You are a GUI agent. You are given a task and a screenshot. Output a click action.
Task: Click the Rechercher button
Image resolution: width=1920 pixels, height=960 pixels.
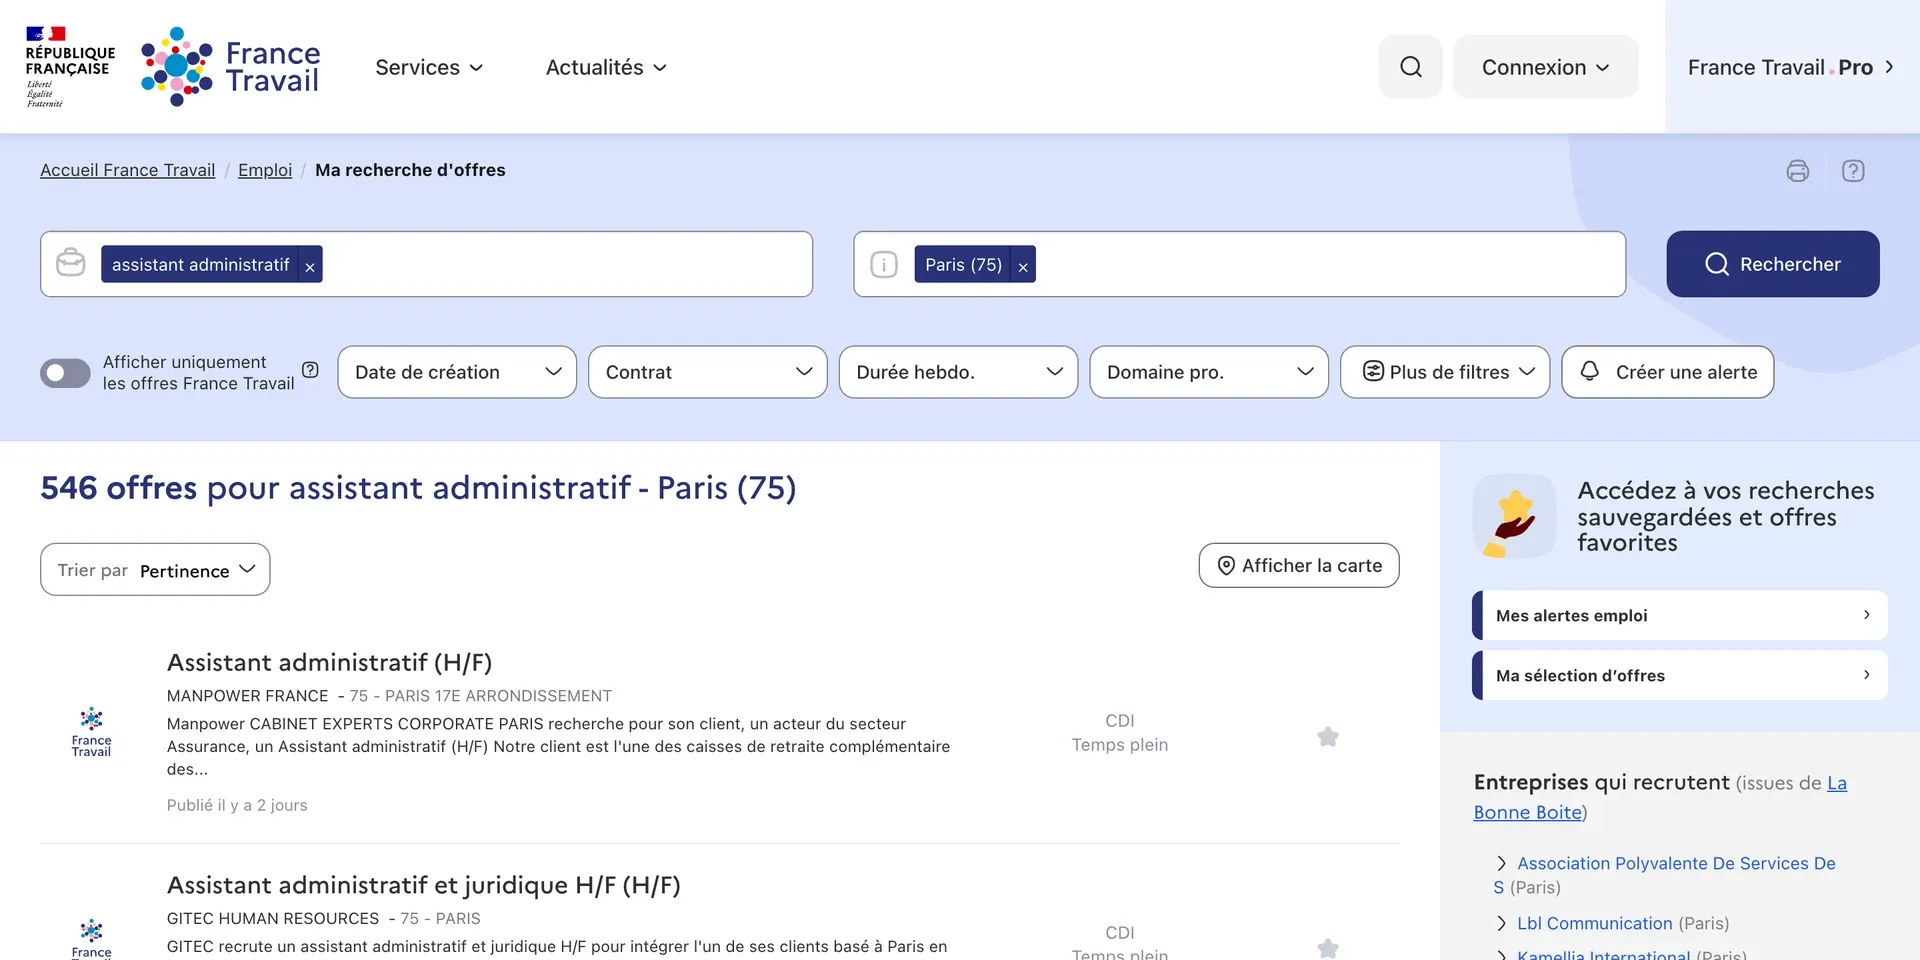1773,264
